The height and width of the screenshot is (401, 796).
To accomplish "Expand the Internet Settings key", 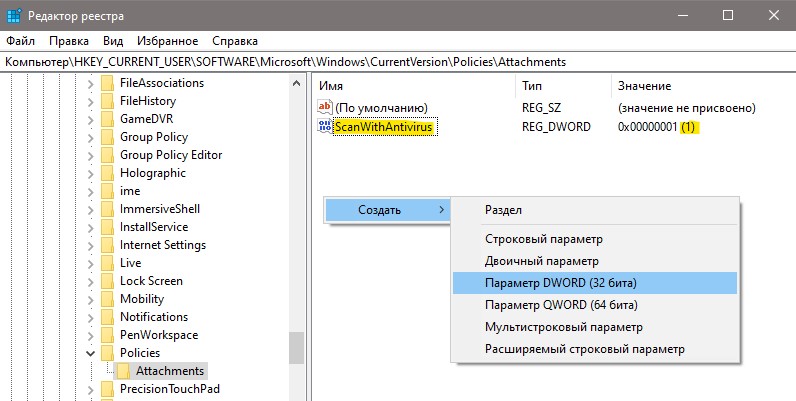I will tap(91, 246).
